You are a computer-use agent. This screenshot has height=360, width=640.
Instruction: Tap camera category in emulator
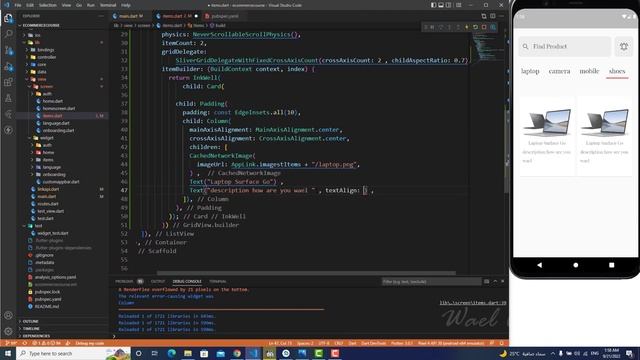pos(559,71)
